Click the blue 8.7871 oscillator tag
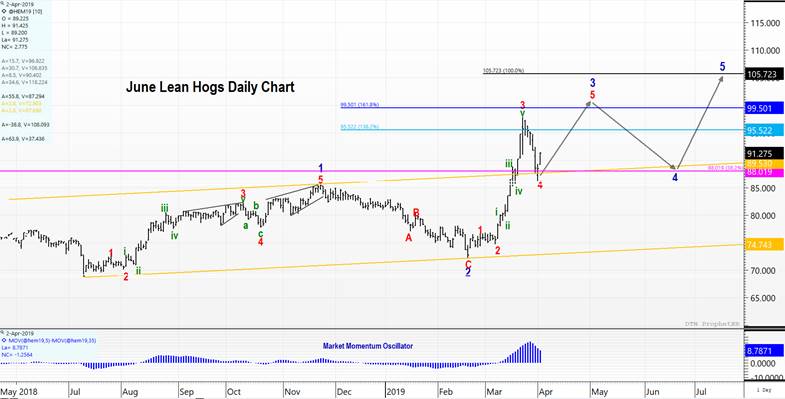Image resolution: width=785 pixels, height=399 pixels. (x=764, y=351)
